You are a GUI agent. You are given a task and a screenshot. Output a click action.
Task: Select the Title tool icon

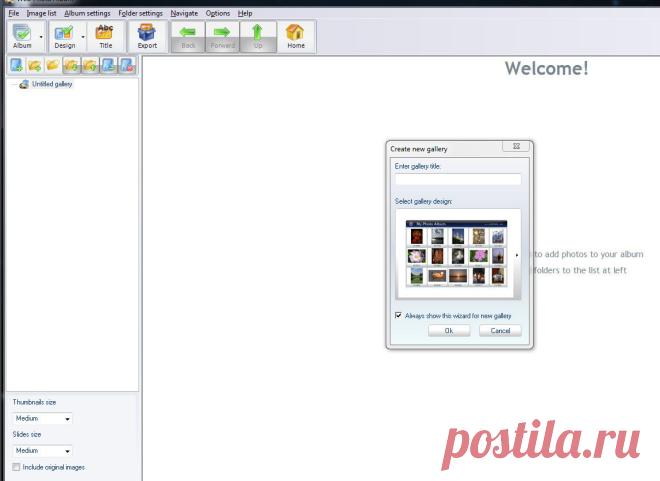[x=105, y=36]
